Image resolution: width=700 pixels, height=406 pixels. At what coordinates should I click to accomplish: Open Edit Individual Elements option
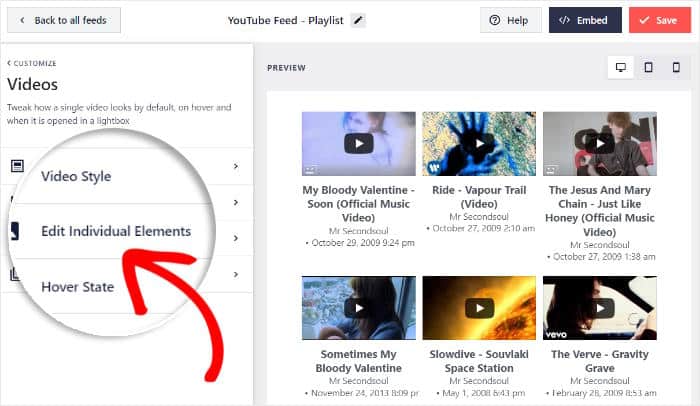pos(116,231)
